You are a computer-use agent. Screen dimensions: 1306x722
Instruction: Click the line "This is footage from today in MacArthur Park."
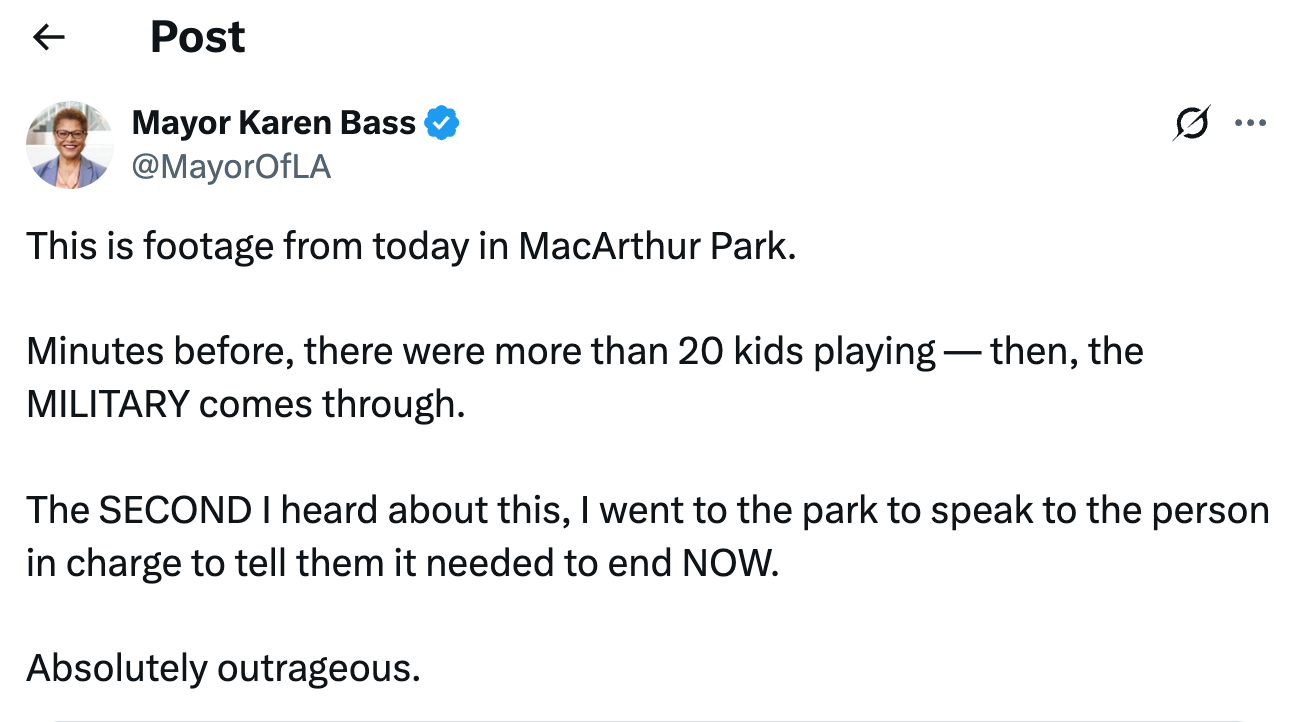point(410,246)
